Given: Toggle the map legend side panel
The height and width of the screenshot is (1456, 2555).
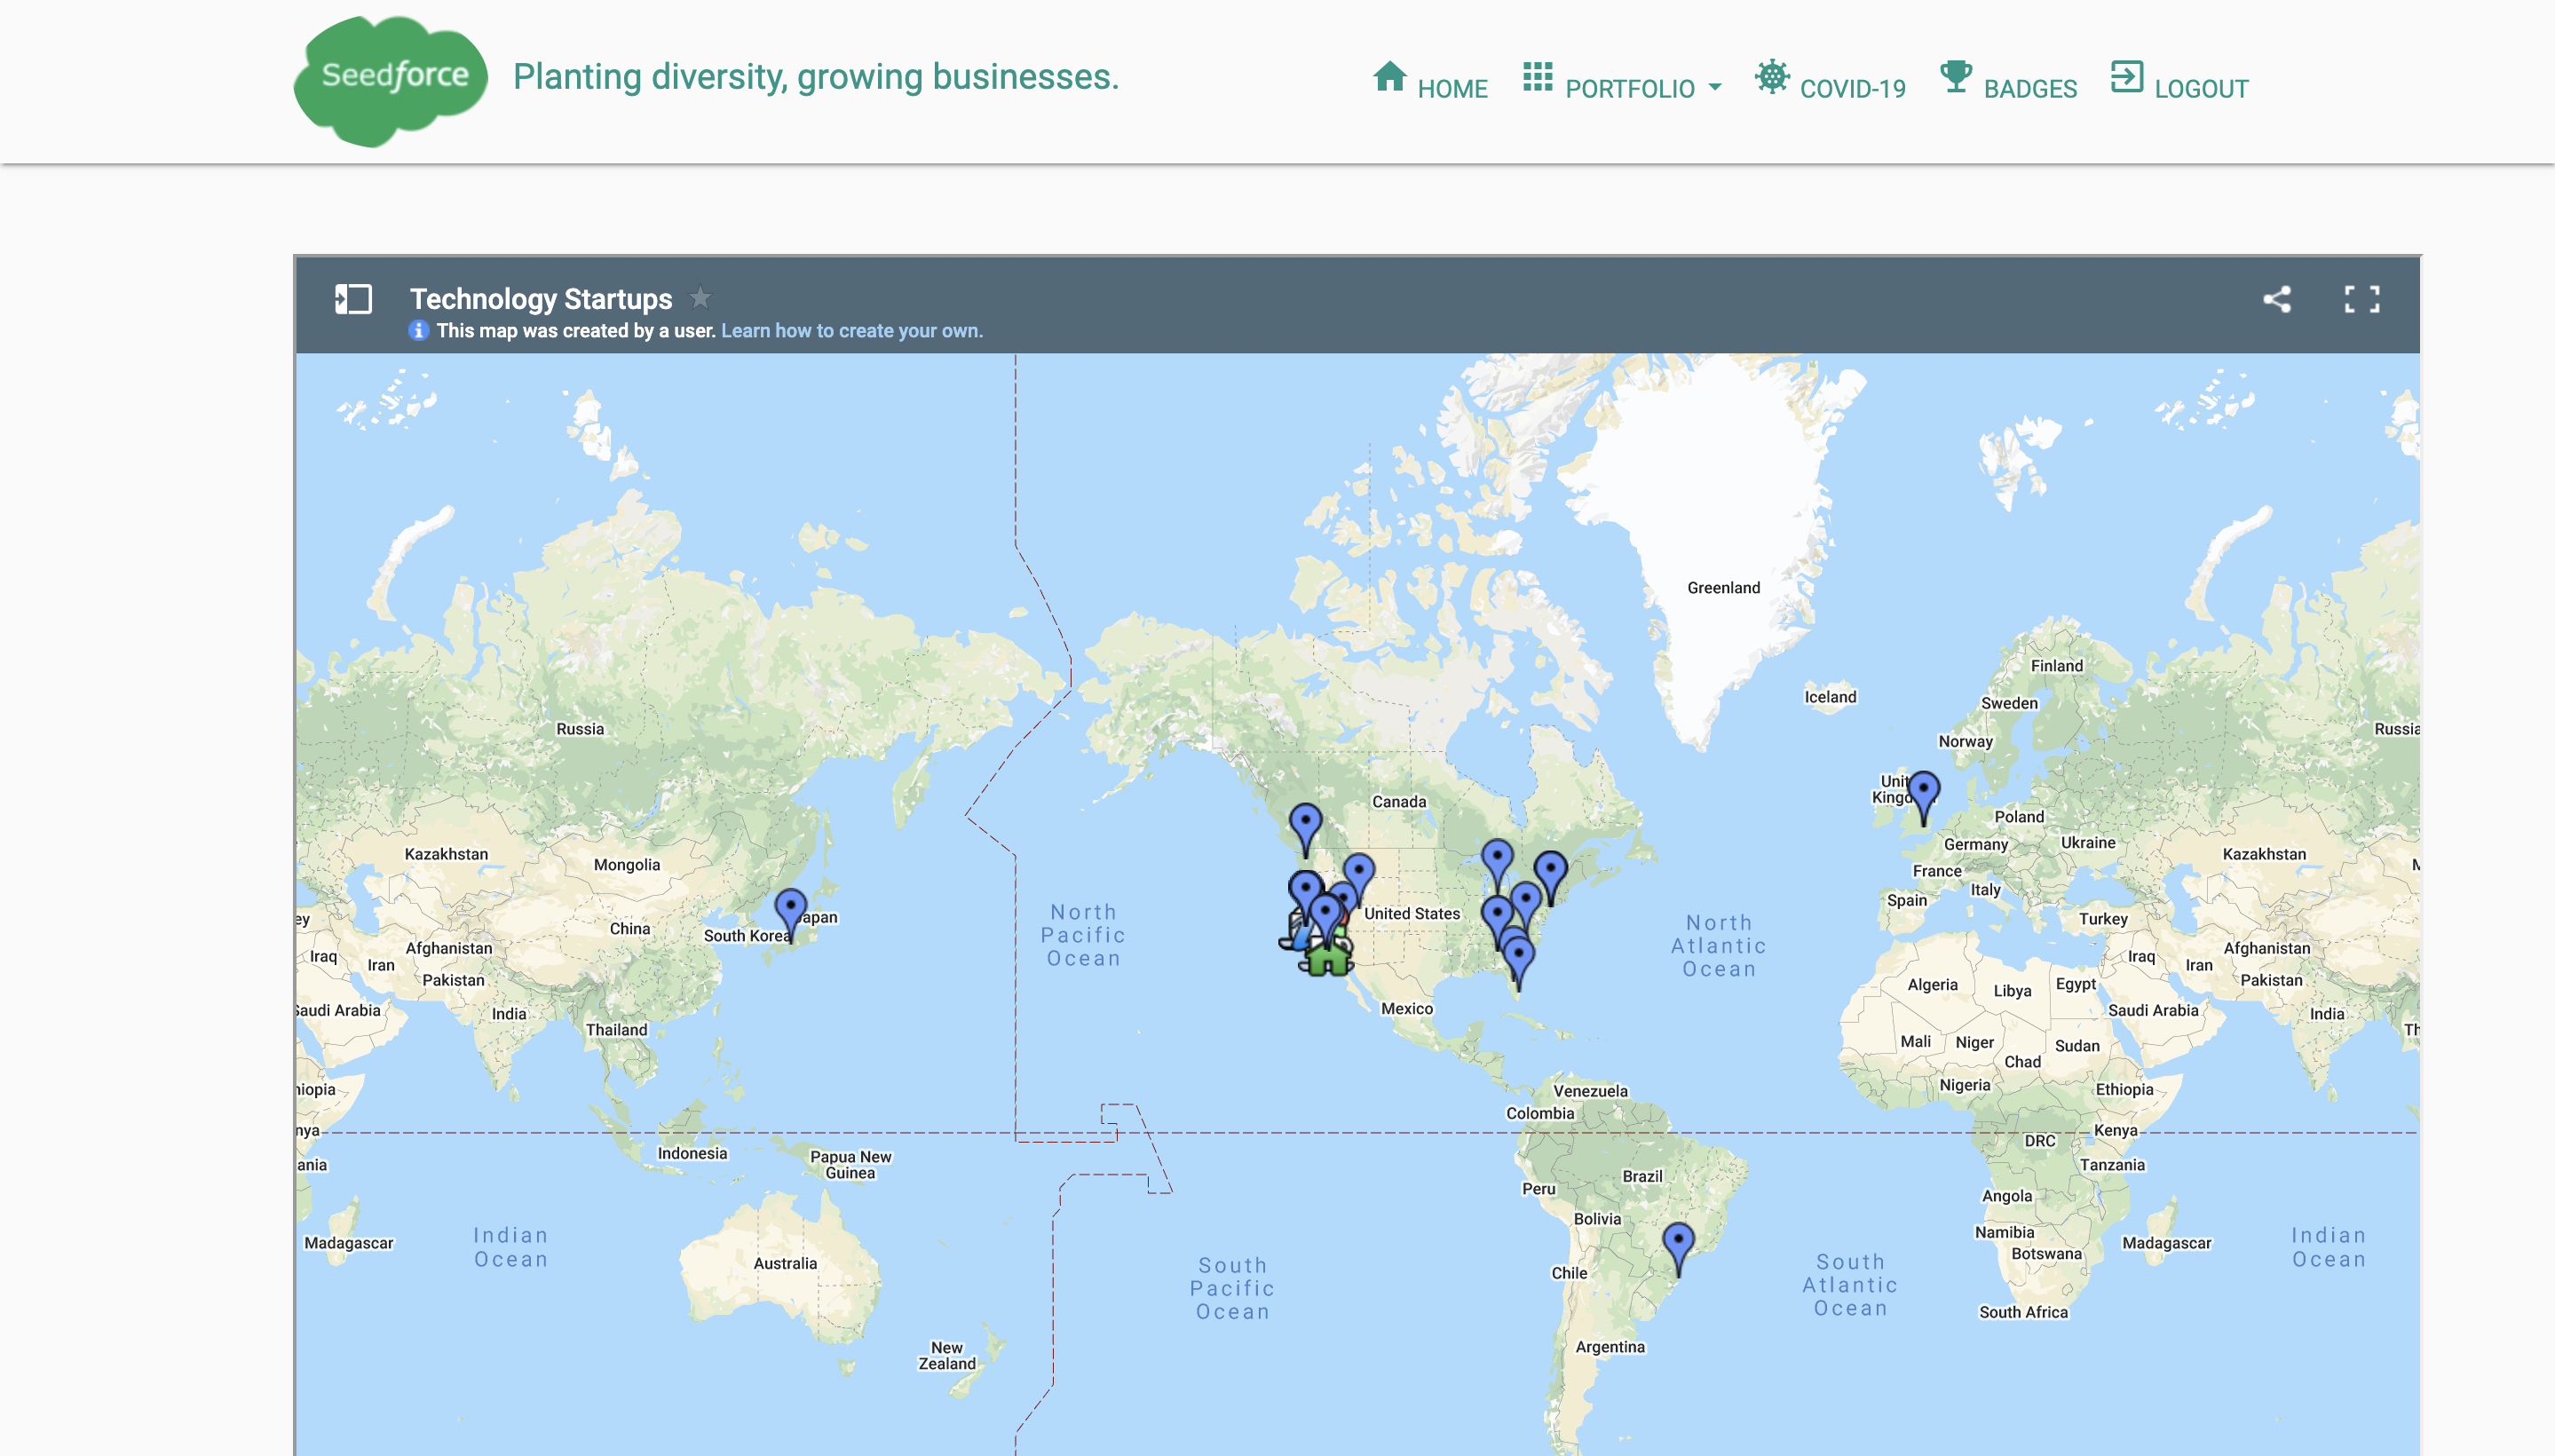Looking at the screenshot, I should 353,299.
